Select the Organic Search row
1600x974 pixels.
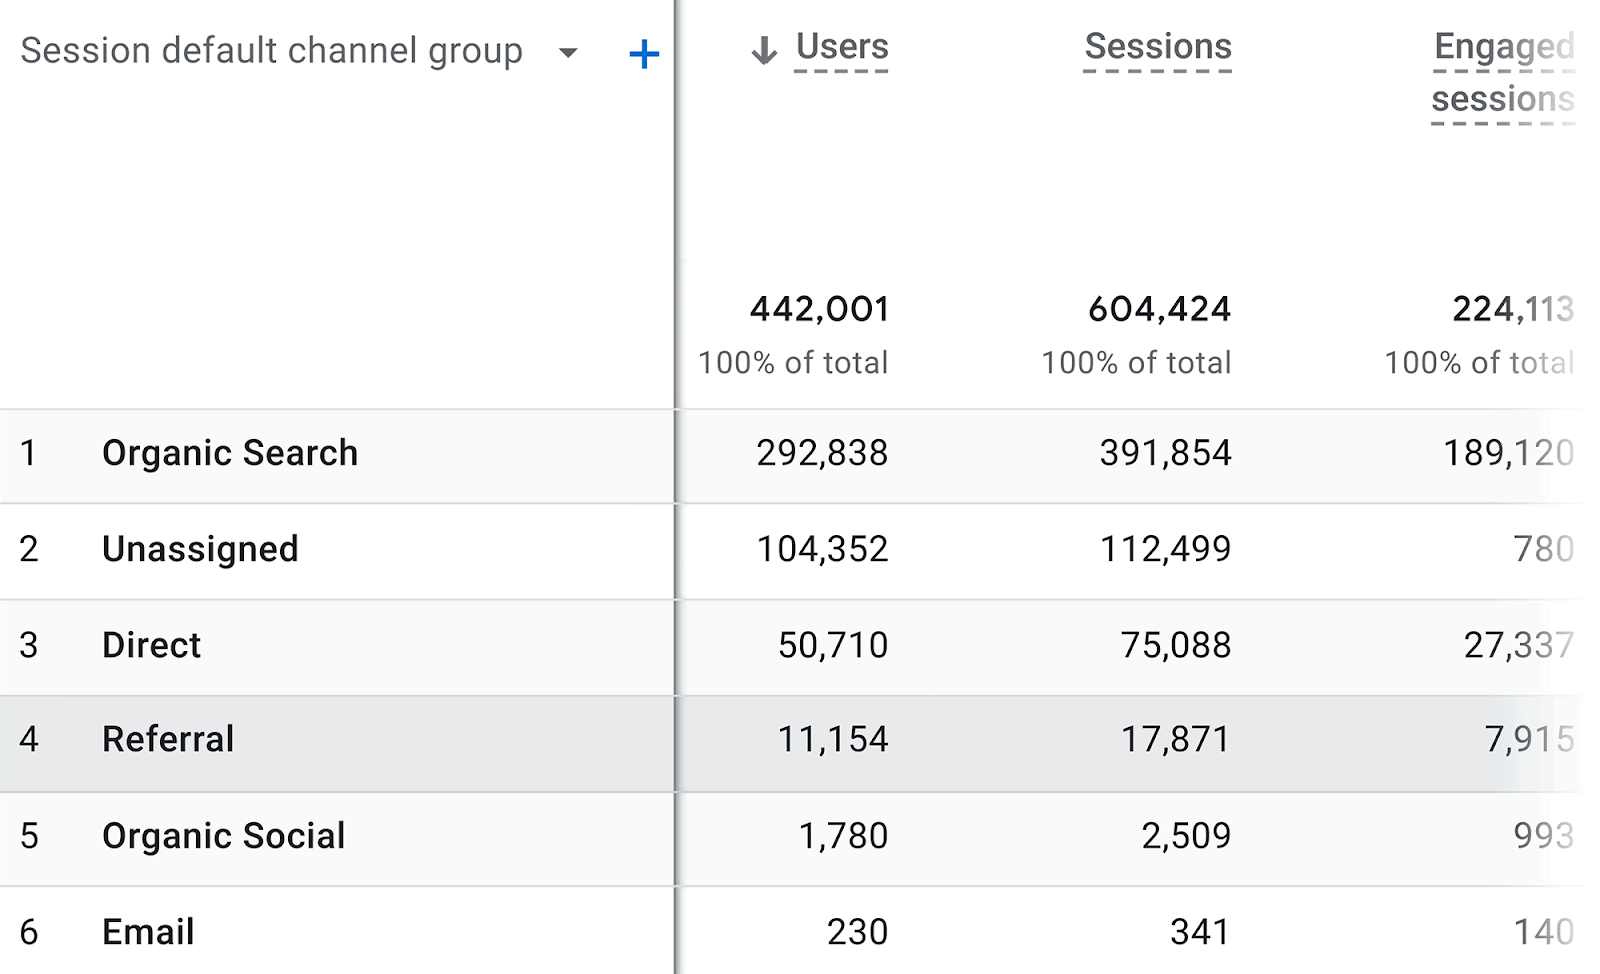(230, 454)
